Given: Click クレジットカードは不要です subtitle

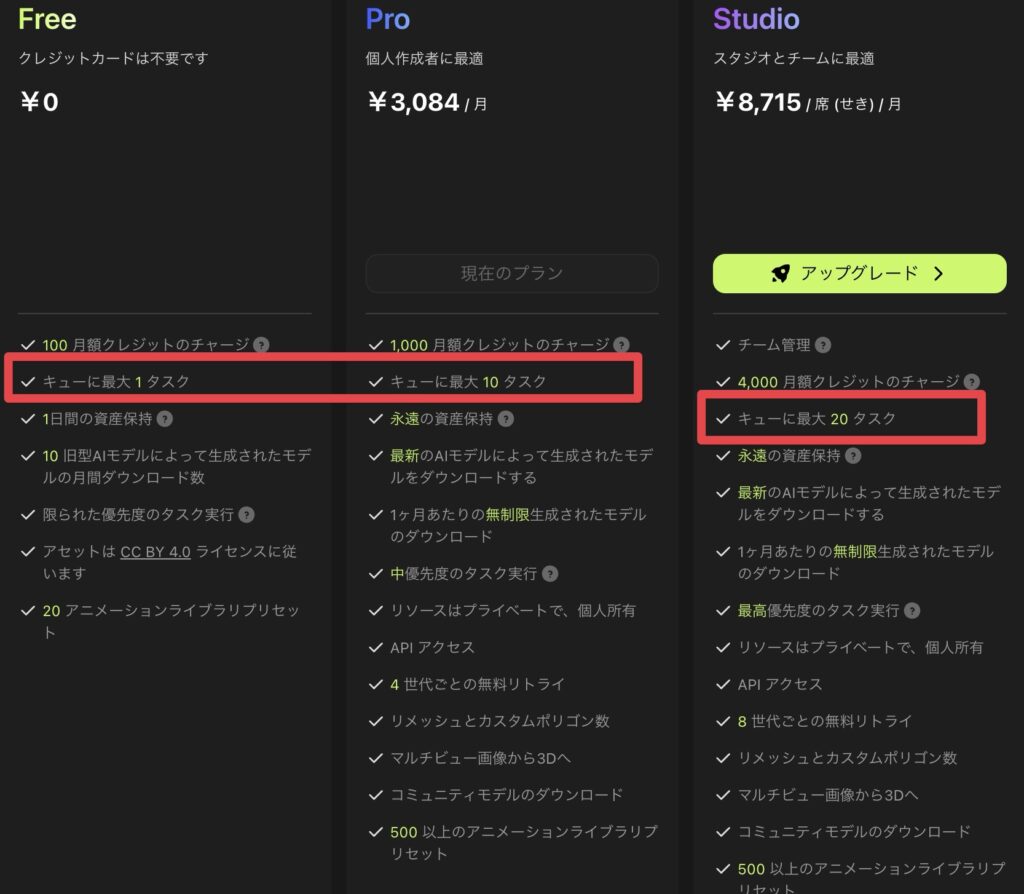Looking at the screenshot, I should click(114, 58).
